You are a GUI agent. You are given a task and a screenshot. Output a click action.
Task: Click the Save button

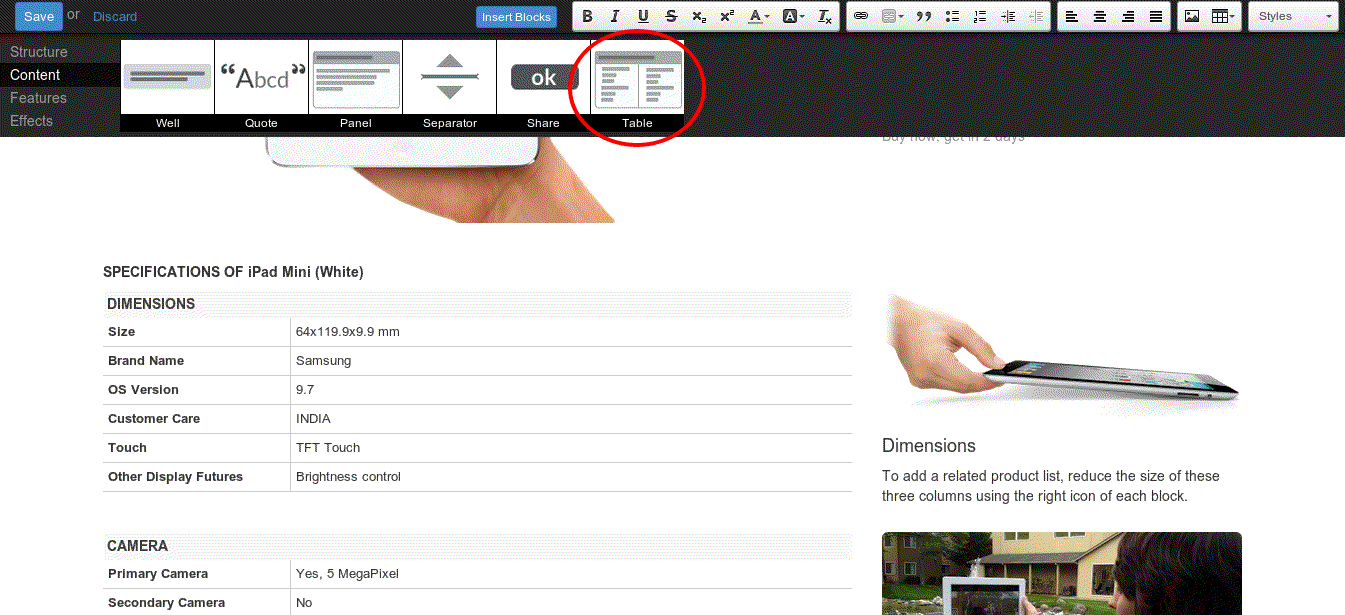tap(39, 16)
